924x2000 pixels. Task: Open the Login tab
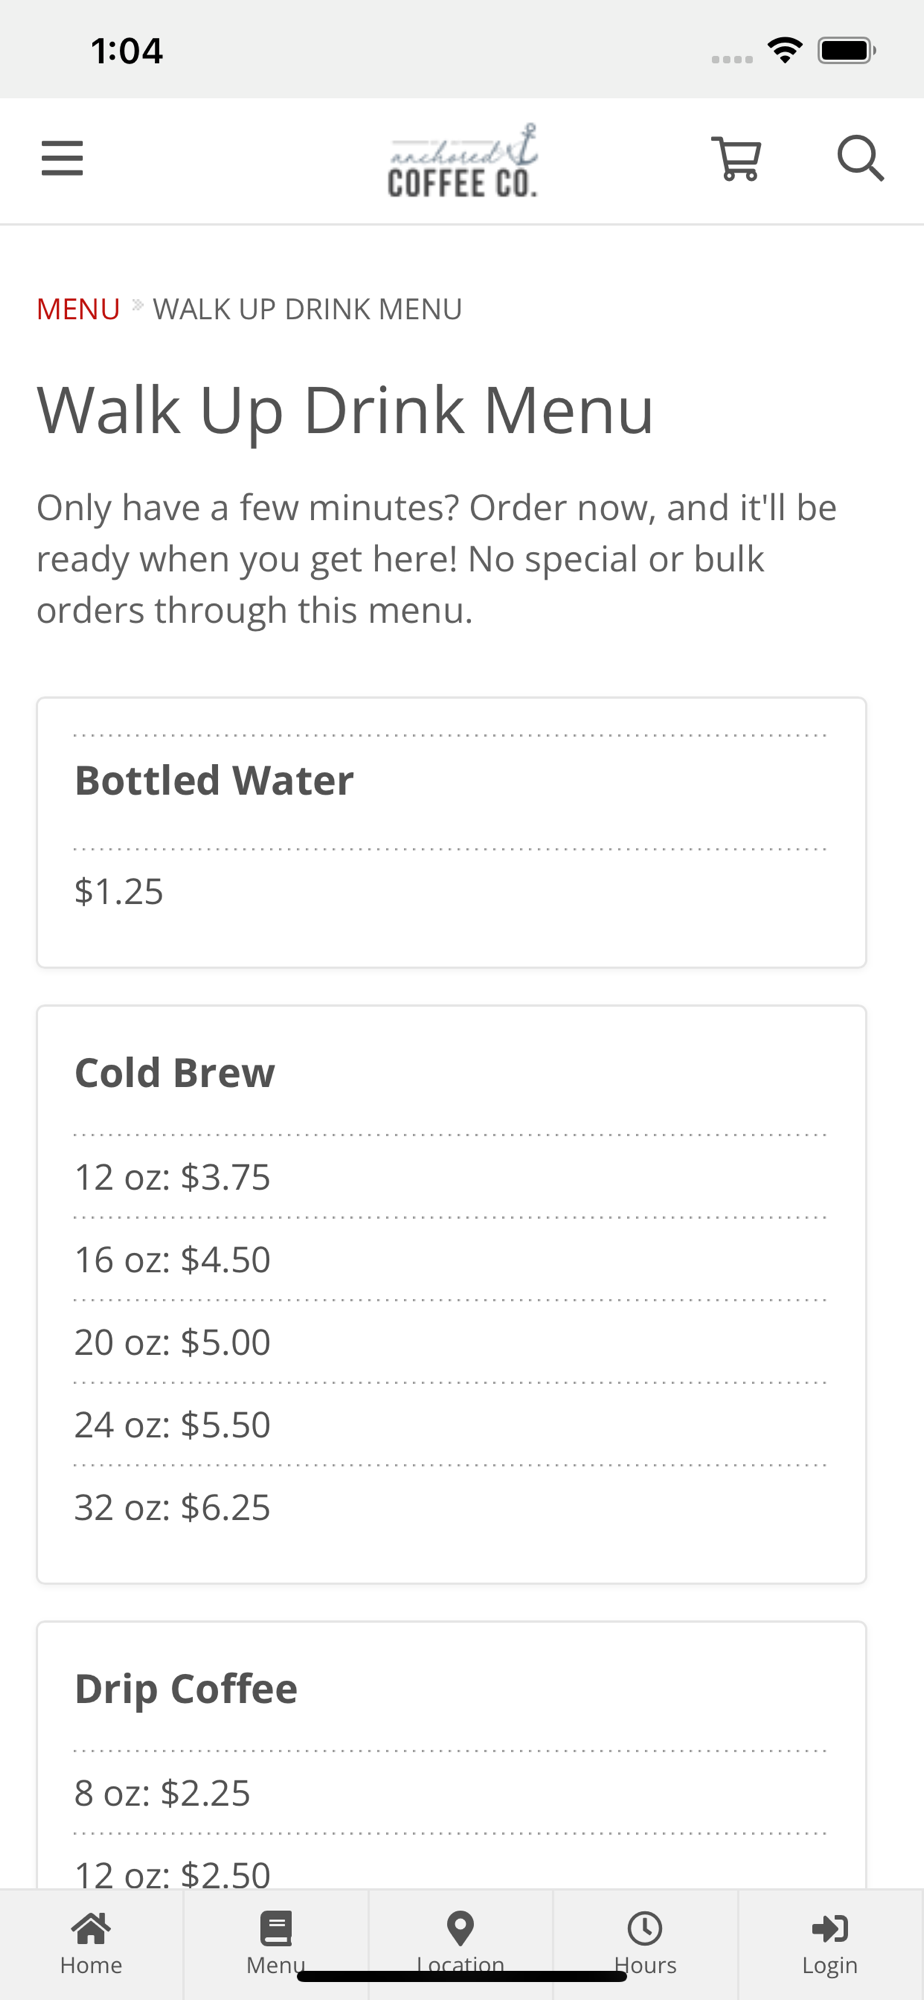point(830,1943)
